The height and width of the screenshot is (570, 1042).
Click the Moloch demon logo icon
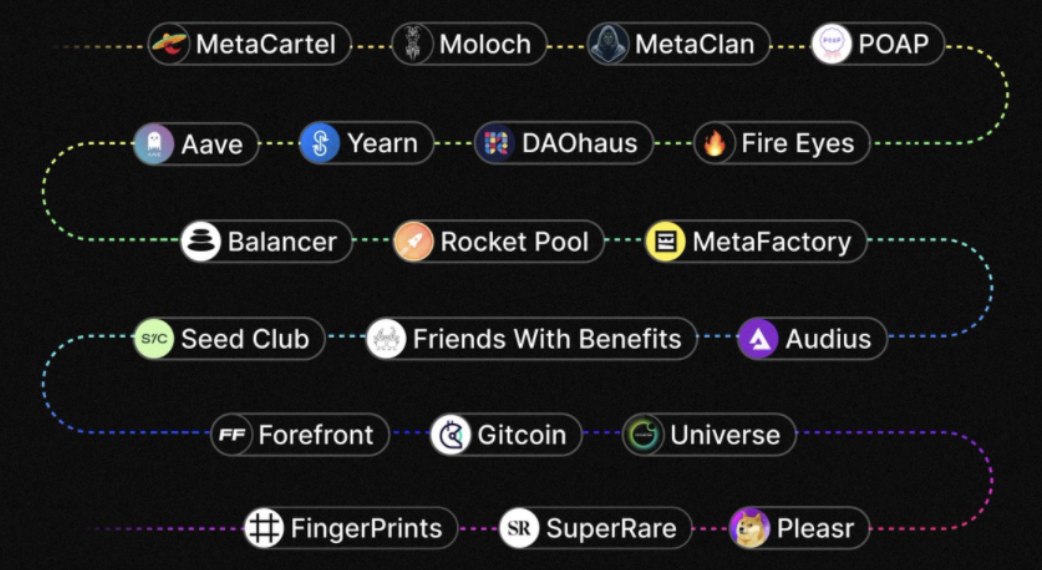point(413,44)
